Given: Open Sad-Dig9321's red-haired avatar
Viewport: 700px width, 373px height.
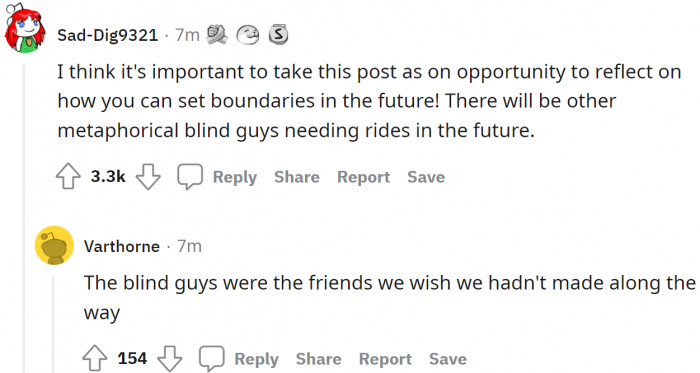Looking at the screenshot, I should click(25, 29).
